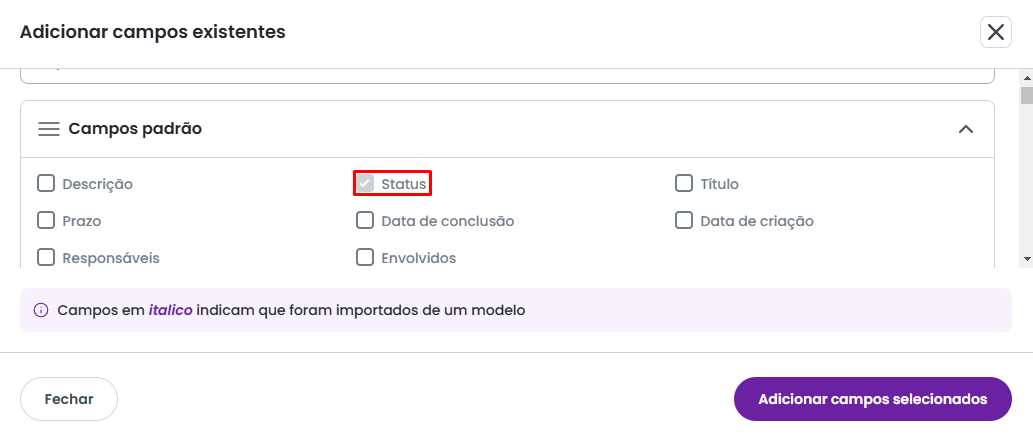Click the vertical scrollbar thumb
The height and width of the screenshot is (443, 1033).
1026,96
